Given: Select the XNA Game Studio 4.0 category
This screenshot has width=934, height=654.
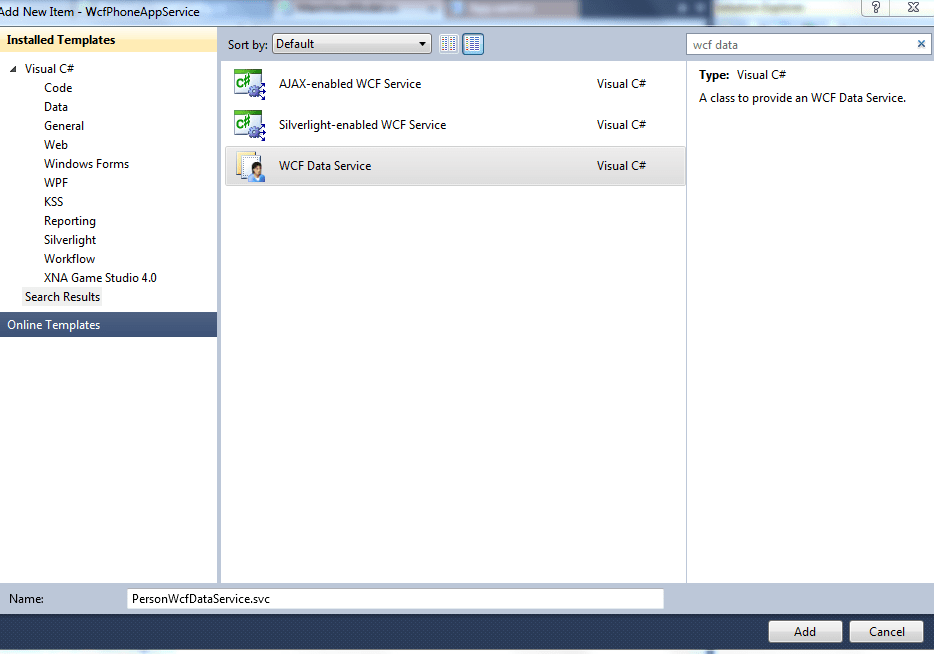Looking at the screenshot, I should (100, 278).
